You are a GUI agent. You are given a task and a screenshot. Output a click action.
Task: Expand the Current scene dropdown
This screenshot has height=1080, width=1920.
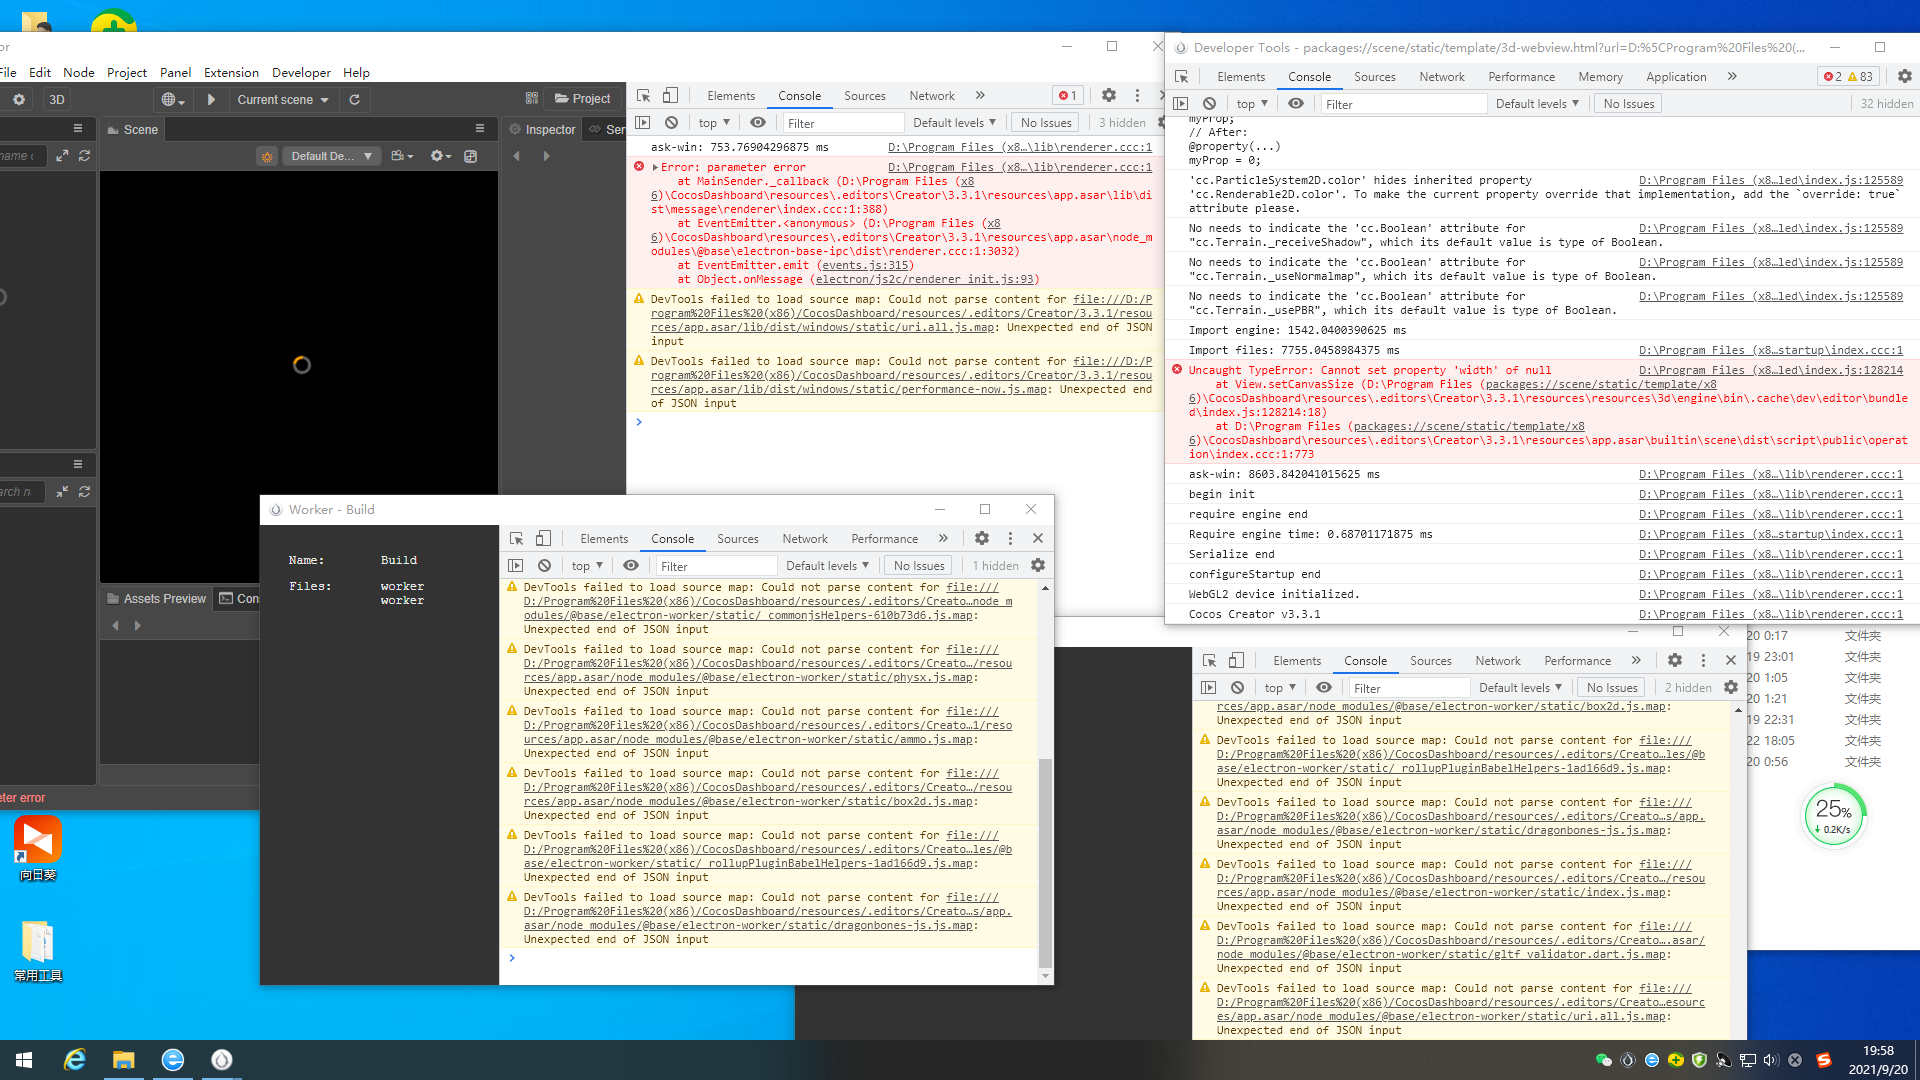click(283, 99)
